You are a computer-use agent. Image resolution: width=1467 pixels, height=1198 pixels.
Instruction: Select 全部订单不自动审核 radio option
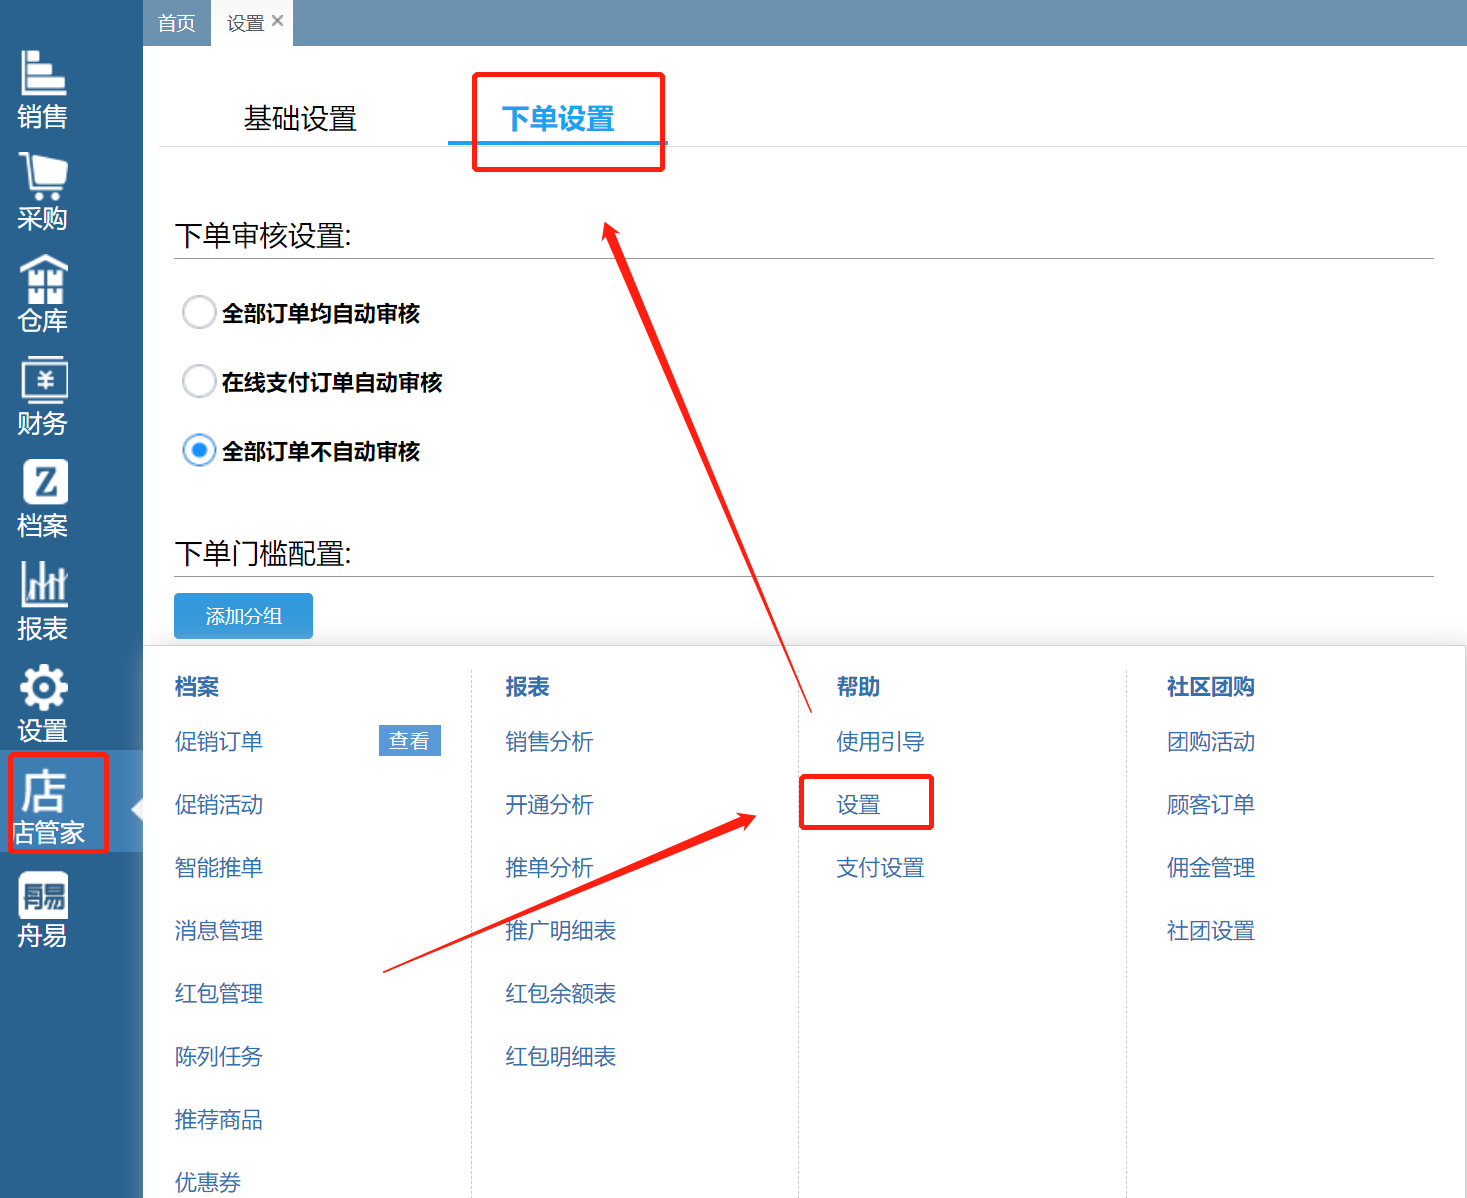[x=199, y=450]
